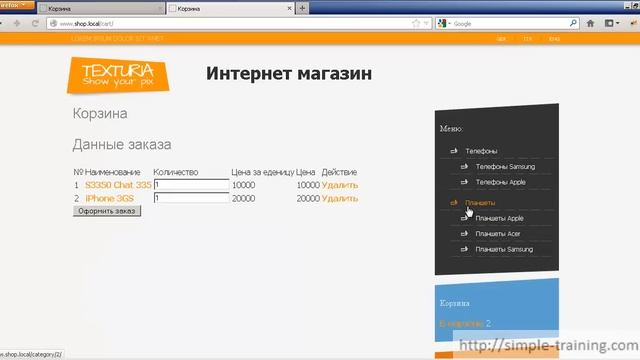The width and height of the screenshot is (640, 360).
Task: Click quantity field for S3350 Chat
Action: [x=191, y=185]
